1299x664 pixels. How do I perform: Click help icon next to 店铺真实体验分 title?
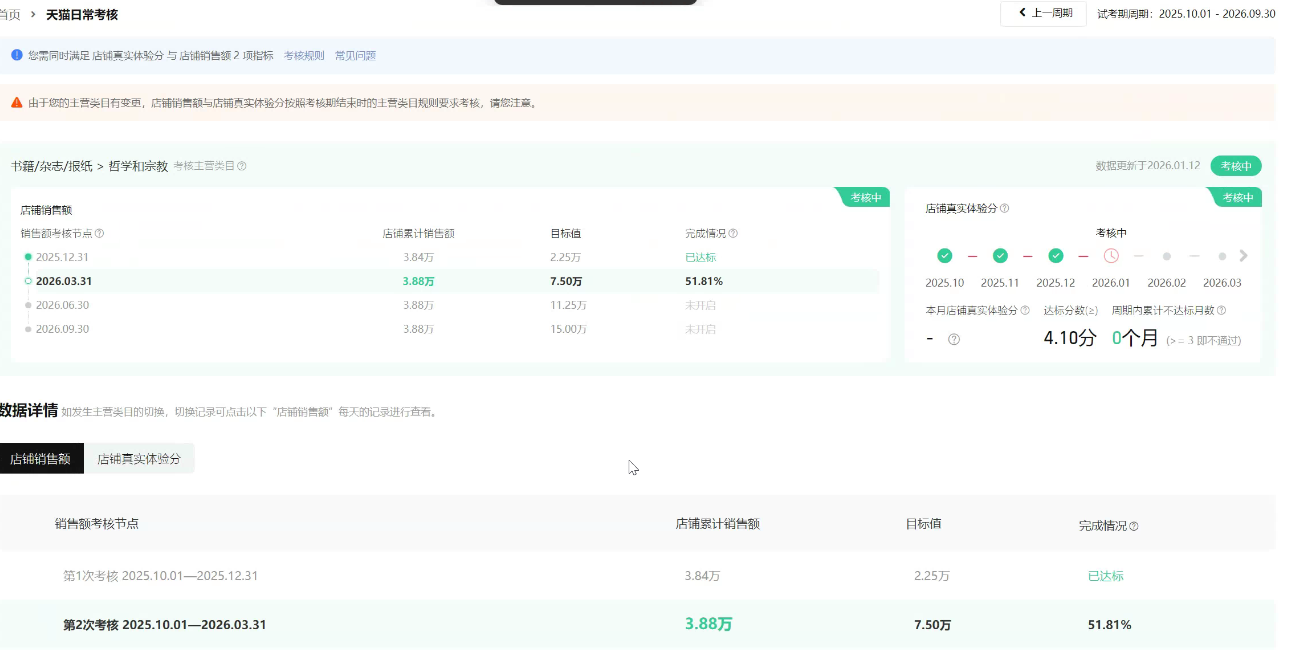click(x=1004, y=209)
